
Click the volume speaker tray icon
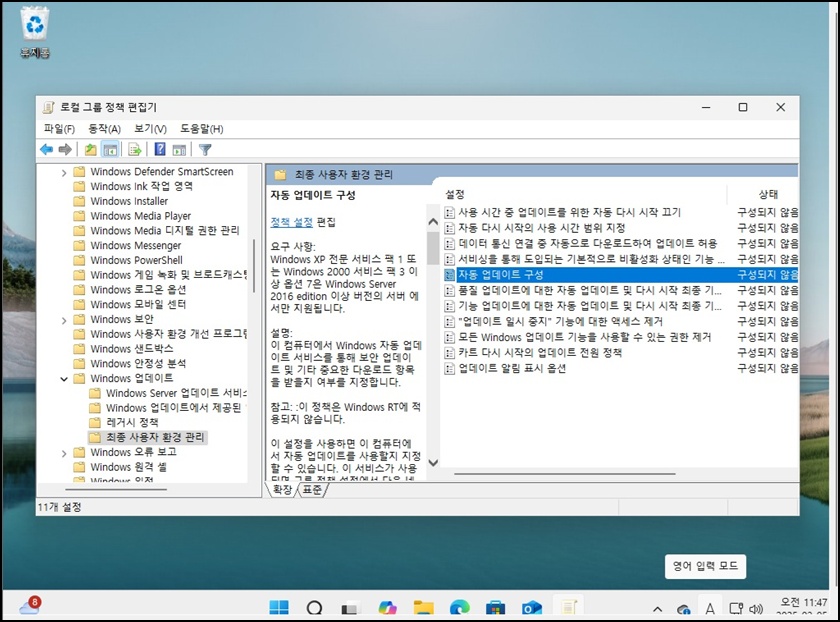tap(756, 609)
